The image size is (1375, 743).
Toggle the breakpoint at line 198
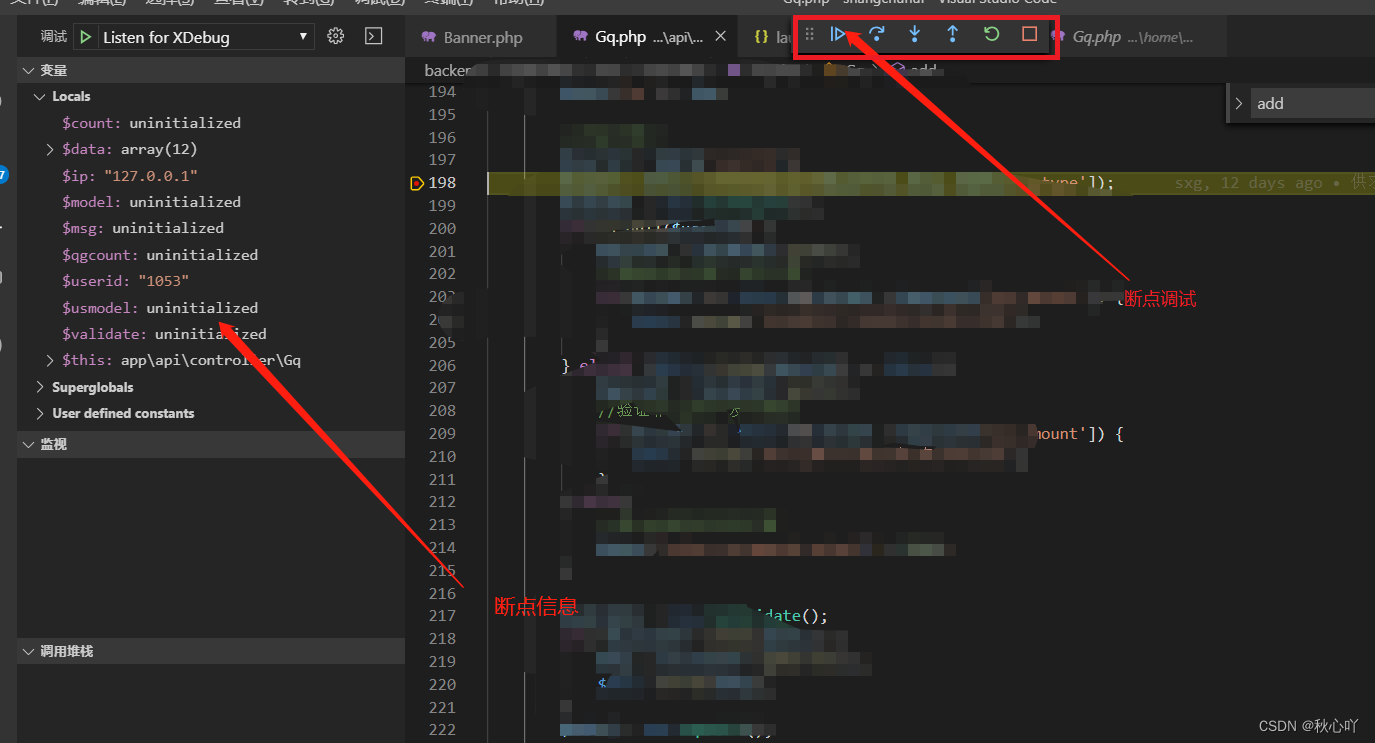418,183
